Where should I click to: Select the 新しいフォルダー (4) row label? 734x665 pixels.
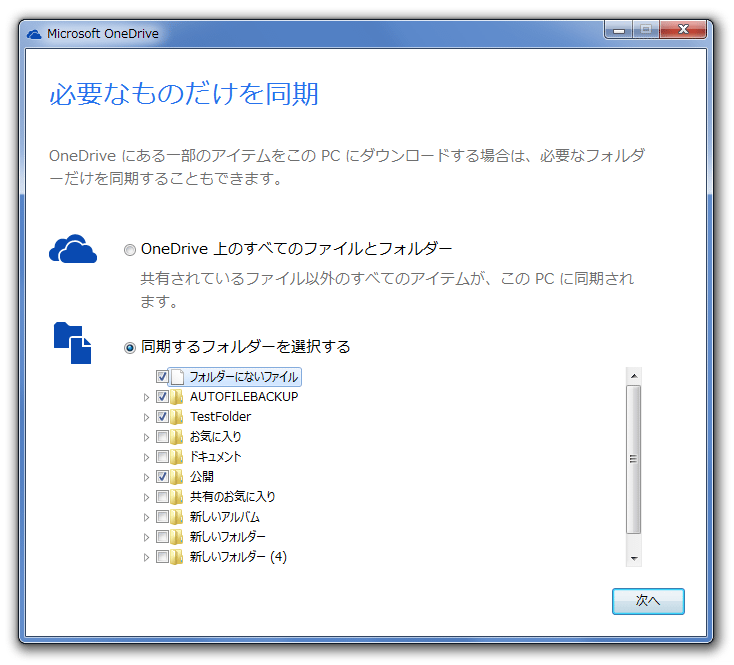click(x=238, y=556)
